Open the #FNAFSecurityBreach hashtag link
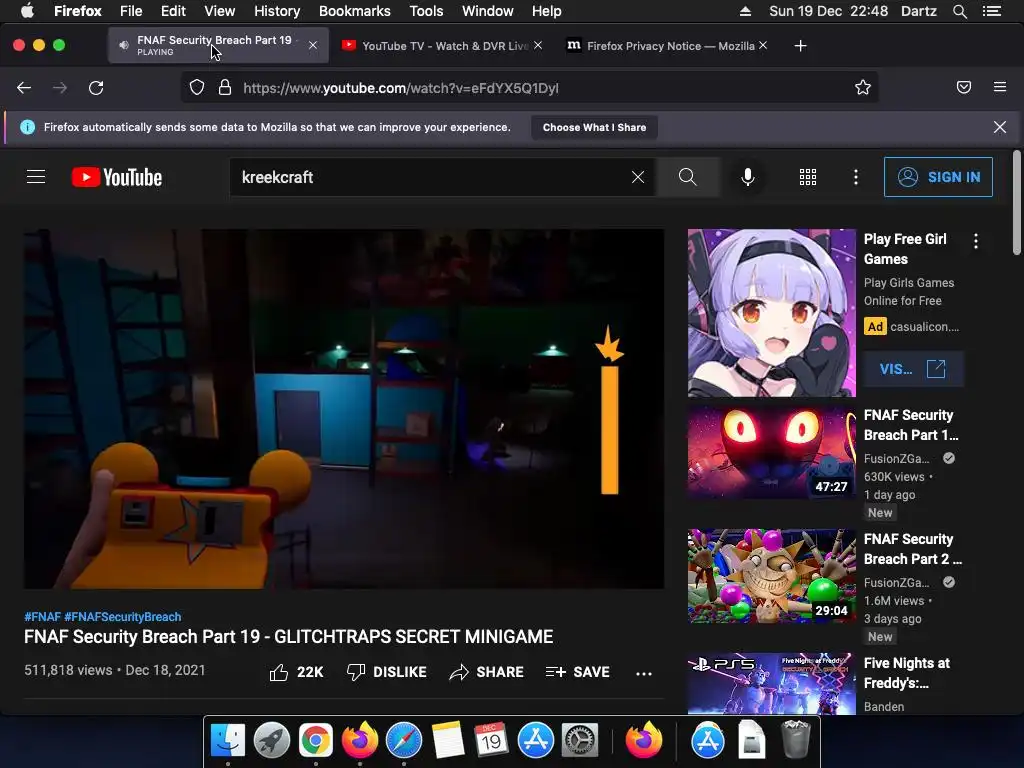This screenshot has height=768, width=1024. [123, 616]
